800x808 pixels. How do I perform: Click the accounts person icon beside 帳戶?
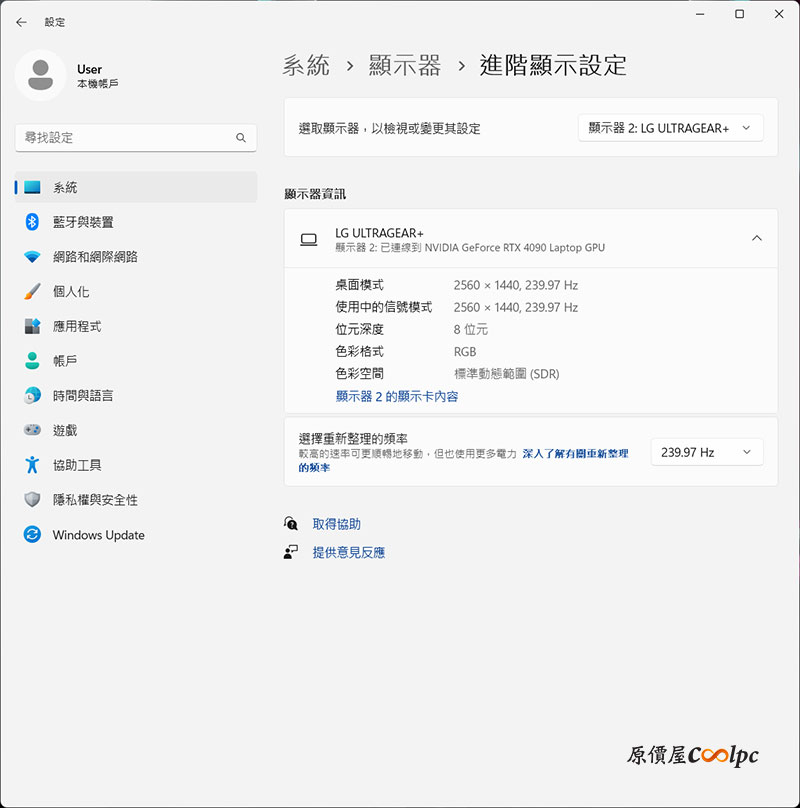coord(32,361)
